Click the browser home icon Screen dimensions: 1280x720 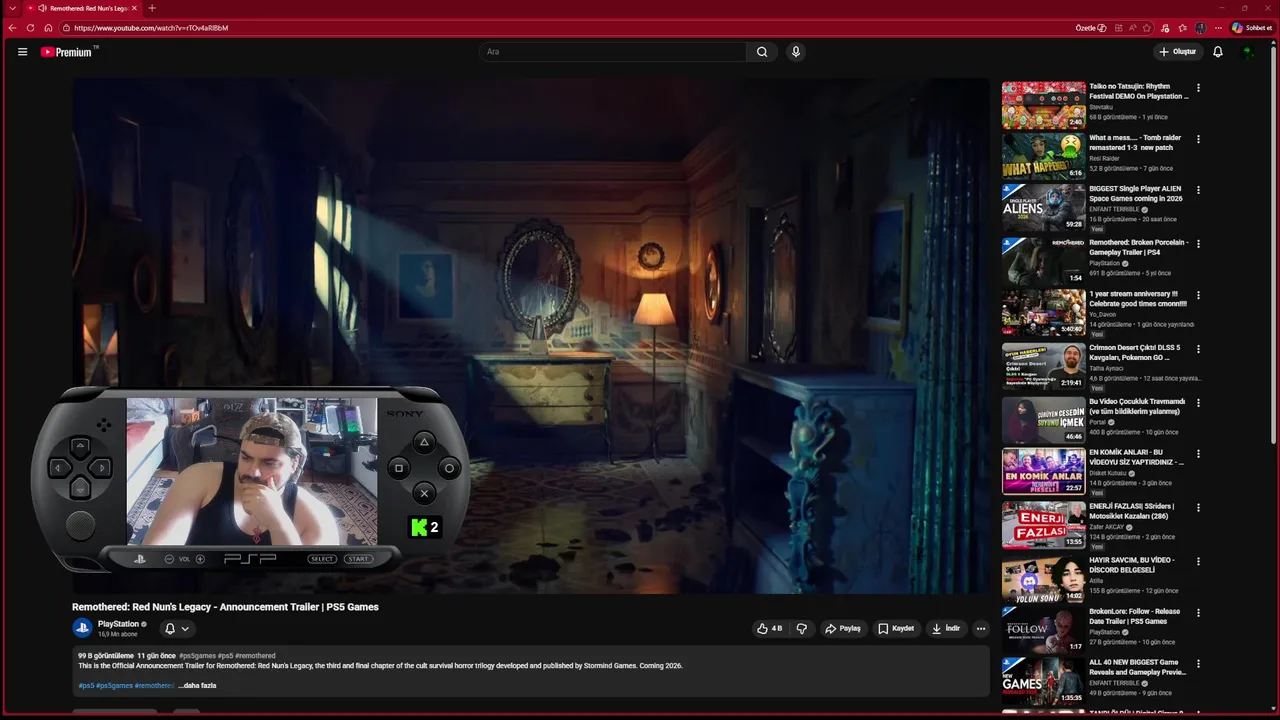[x=48, y=28]
